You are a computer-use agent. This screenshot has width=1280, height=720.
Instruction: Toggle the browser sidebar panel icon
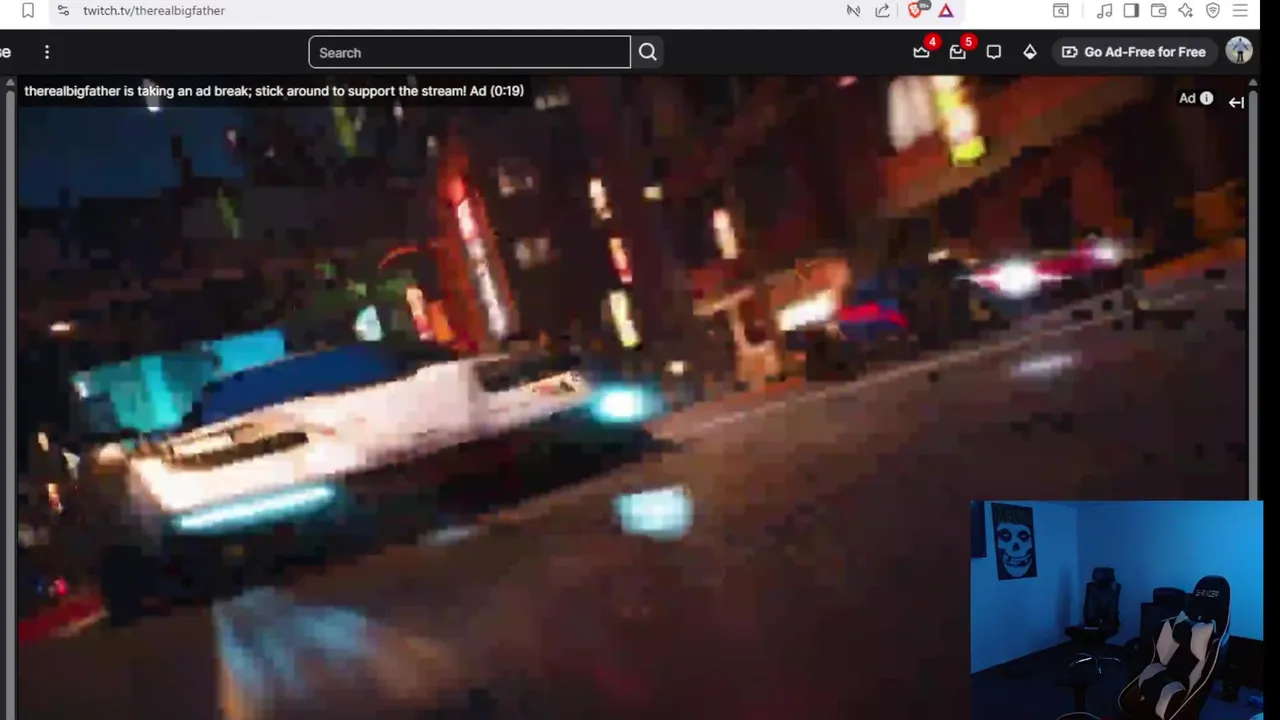(x=1131, y=10)
